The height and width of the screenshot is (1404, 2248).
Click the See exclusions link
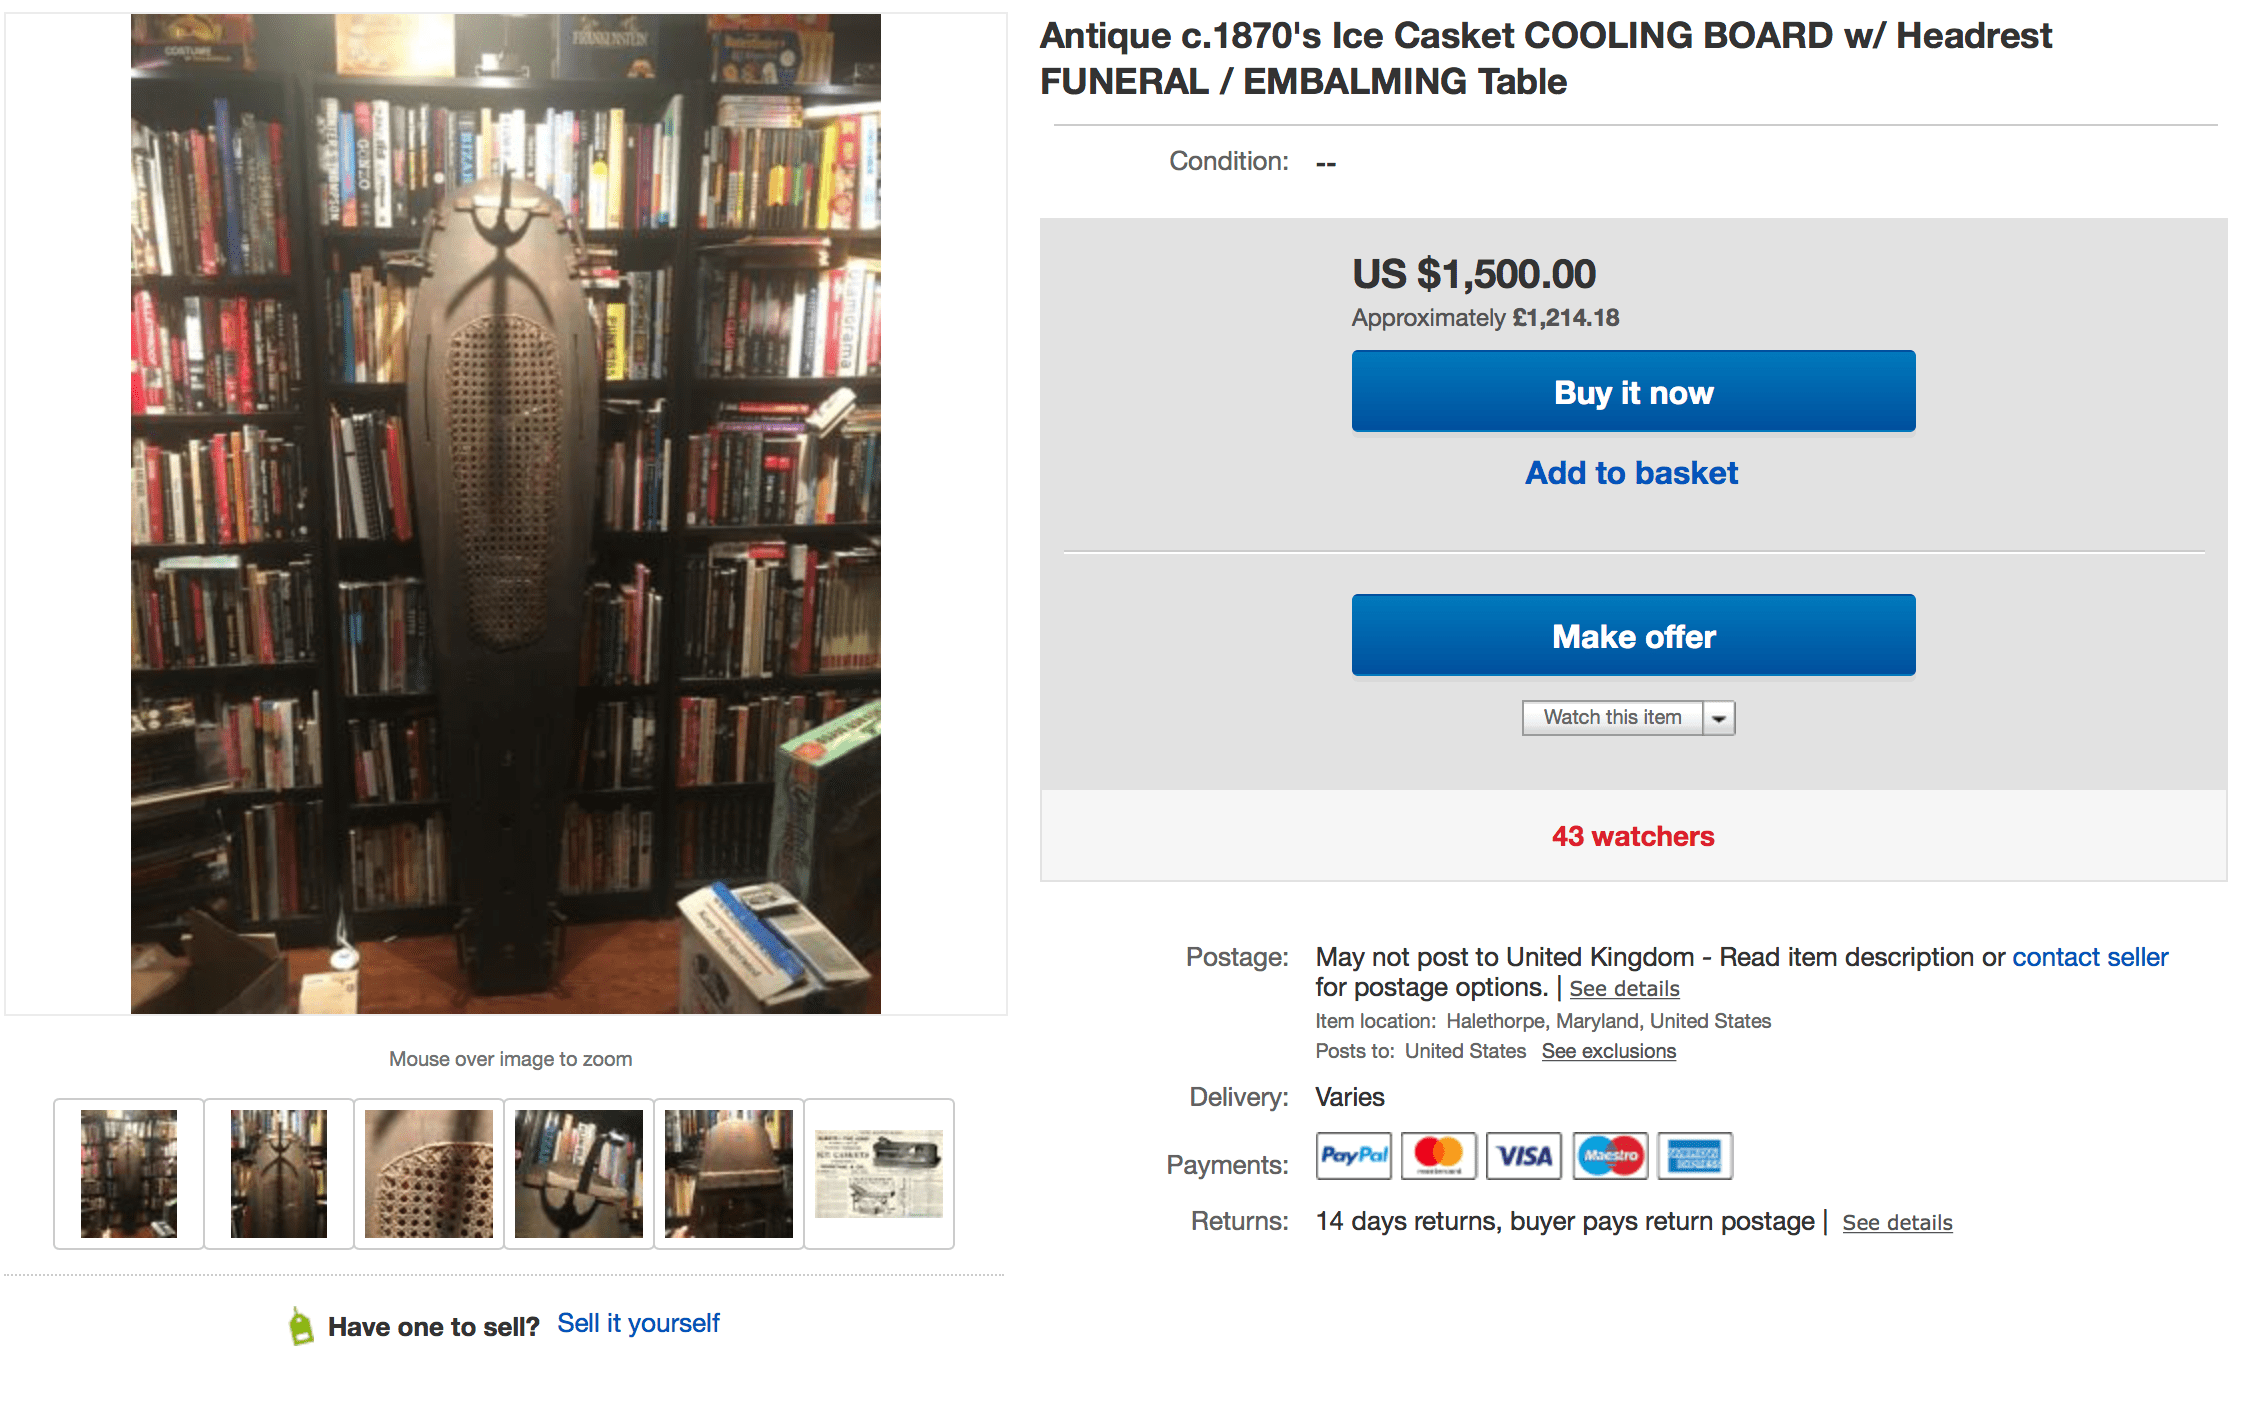(1608, 1051)
